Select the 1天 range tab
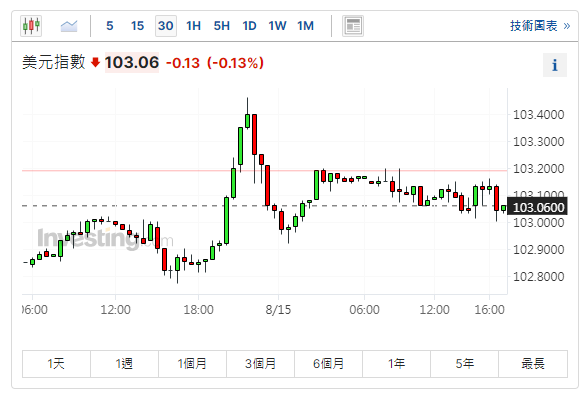This screenshot has width=586, height=394. coord(56,364)
